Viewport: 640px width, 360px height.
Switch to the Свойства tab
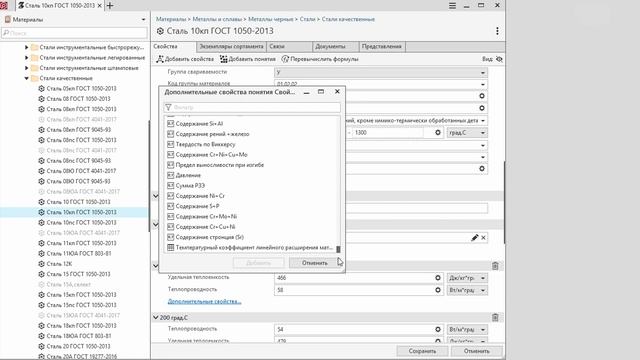click(x=173, y=47)
